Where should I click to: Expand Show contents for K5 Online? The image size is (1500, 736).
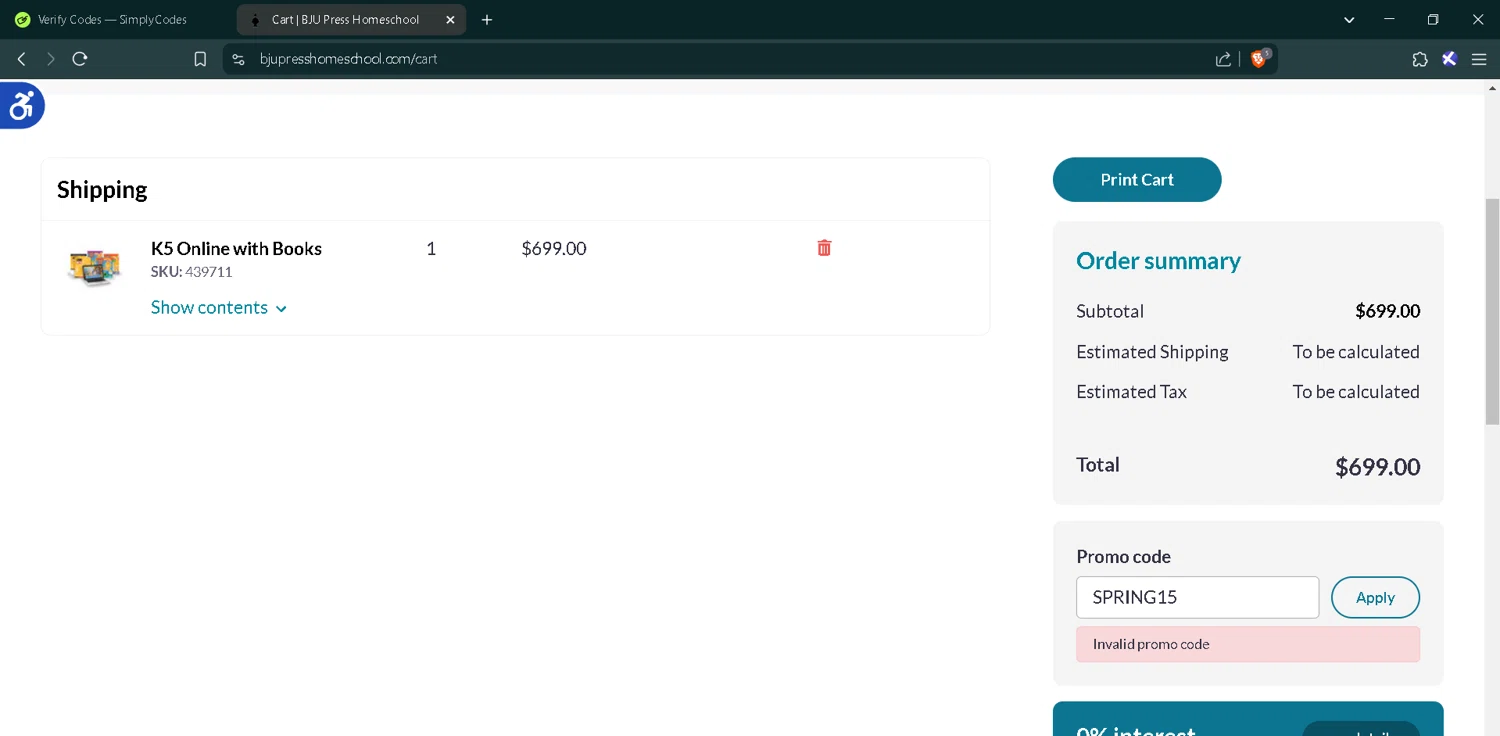pyautogui.click(x=219, y=307)
